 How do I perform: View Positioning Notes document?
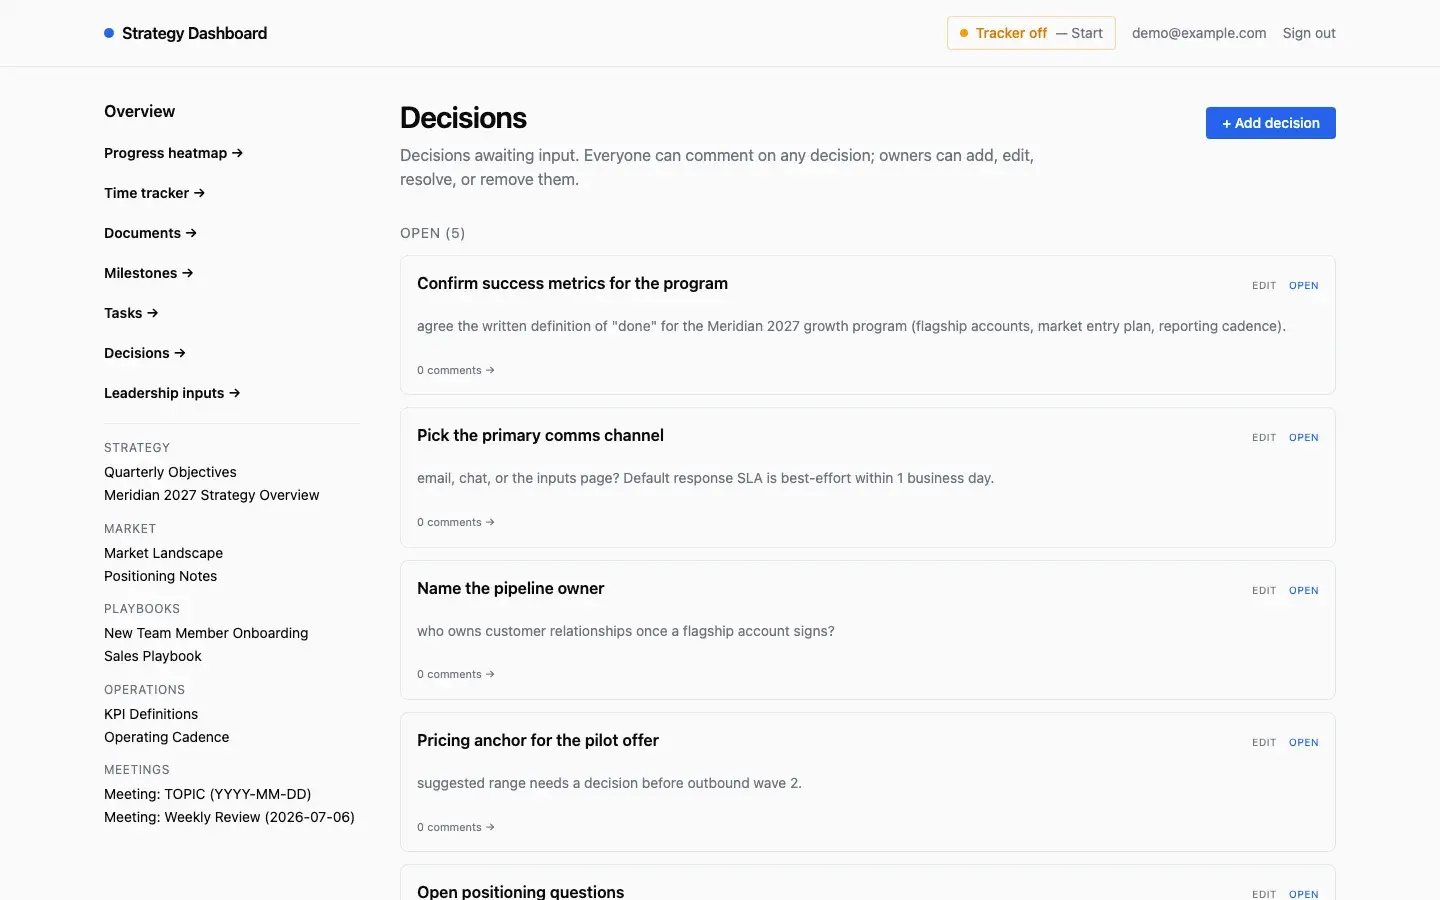click(160, 576)
